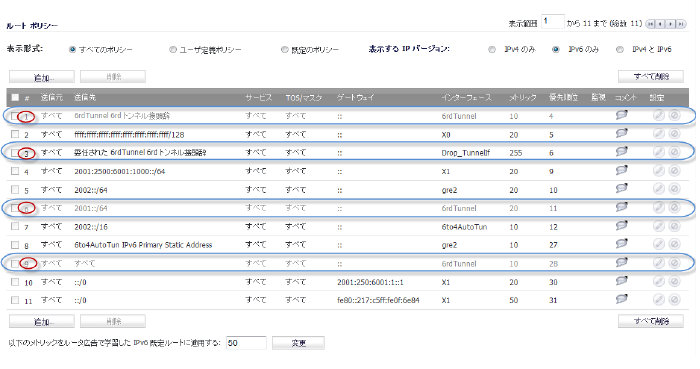The width and height of the screenshot is (700, 369).
Task: Click delete icon for route 5
Action: pos(675,189)
